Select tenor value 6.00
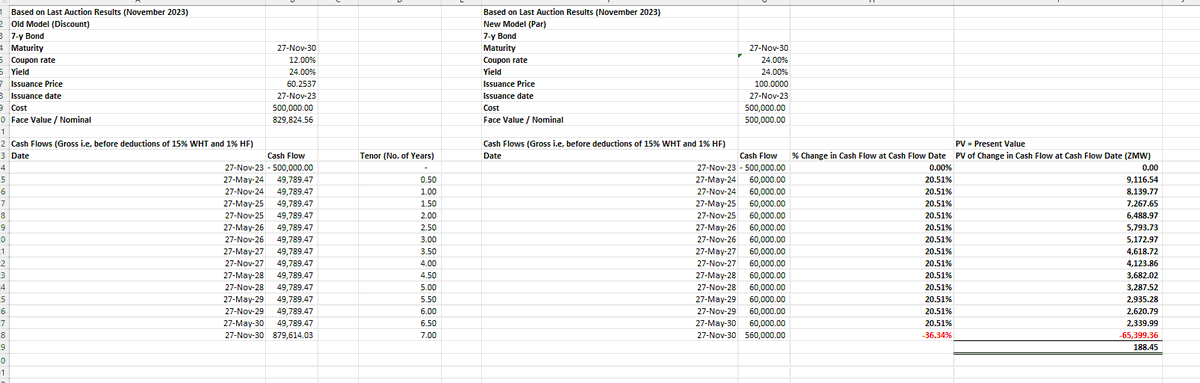The width and height of the screenshot is (1200, 383). 427,311
